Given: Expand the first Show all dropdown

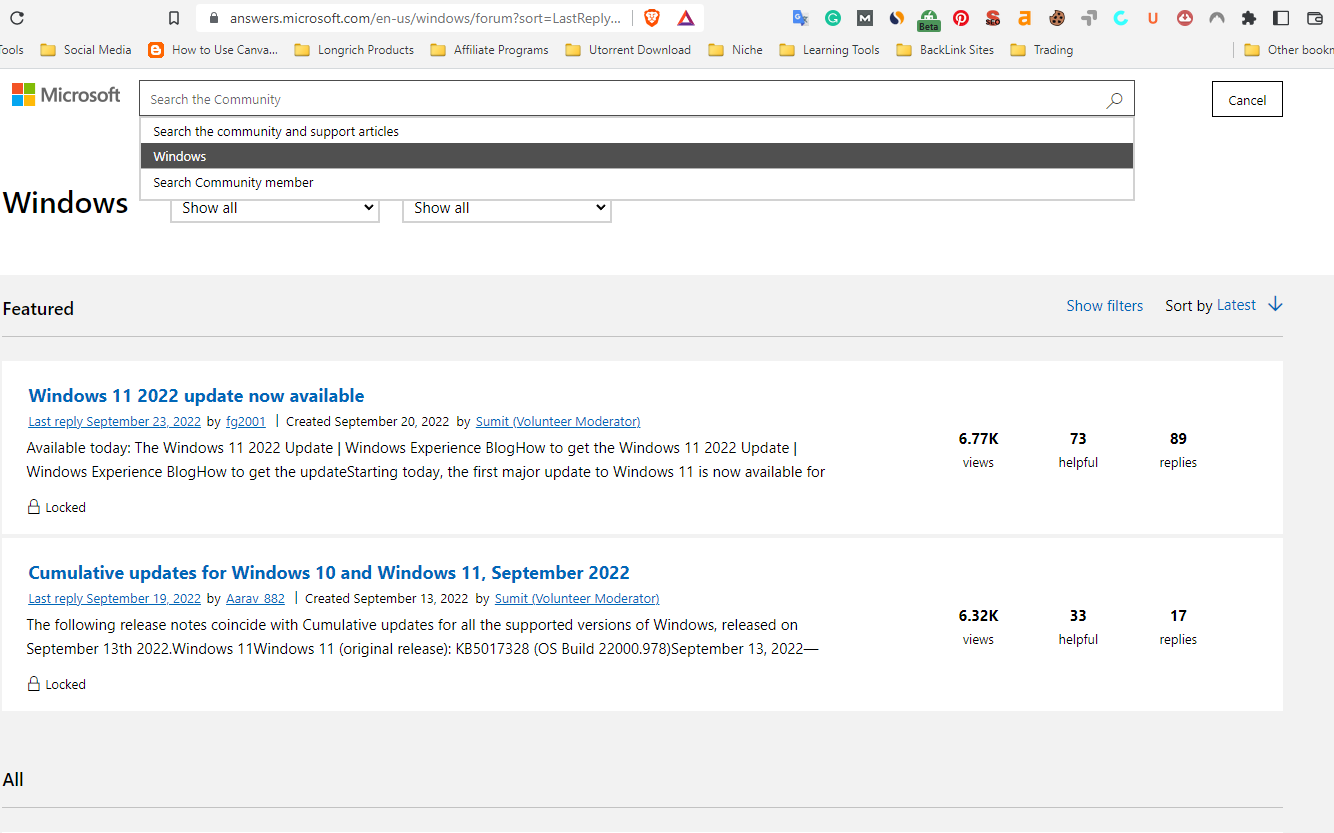Looking at the screenshot, I should pyautogui.click(x=275, y=208).
